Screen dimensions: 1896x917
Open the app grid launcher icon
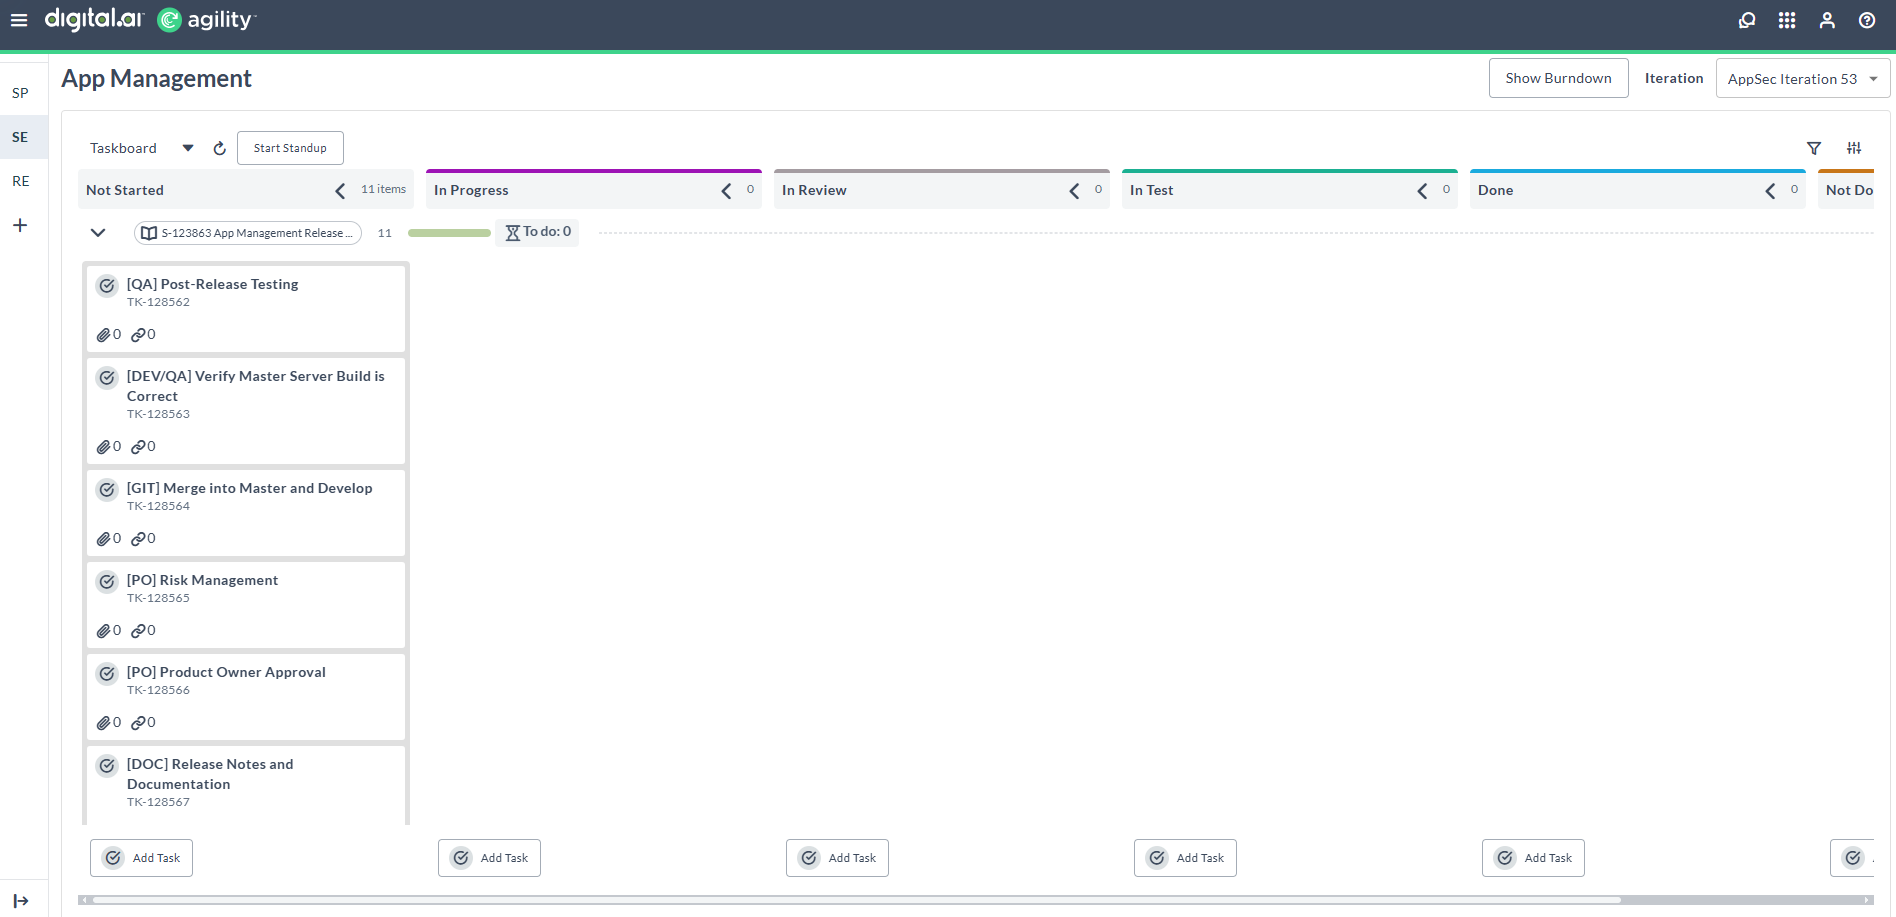[1787, 20]
